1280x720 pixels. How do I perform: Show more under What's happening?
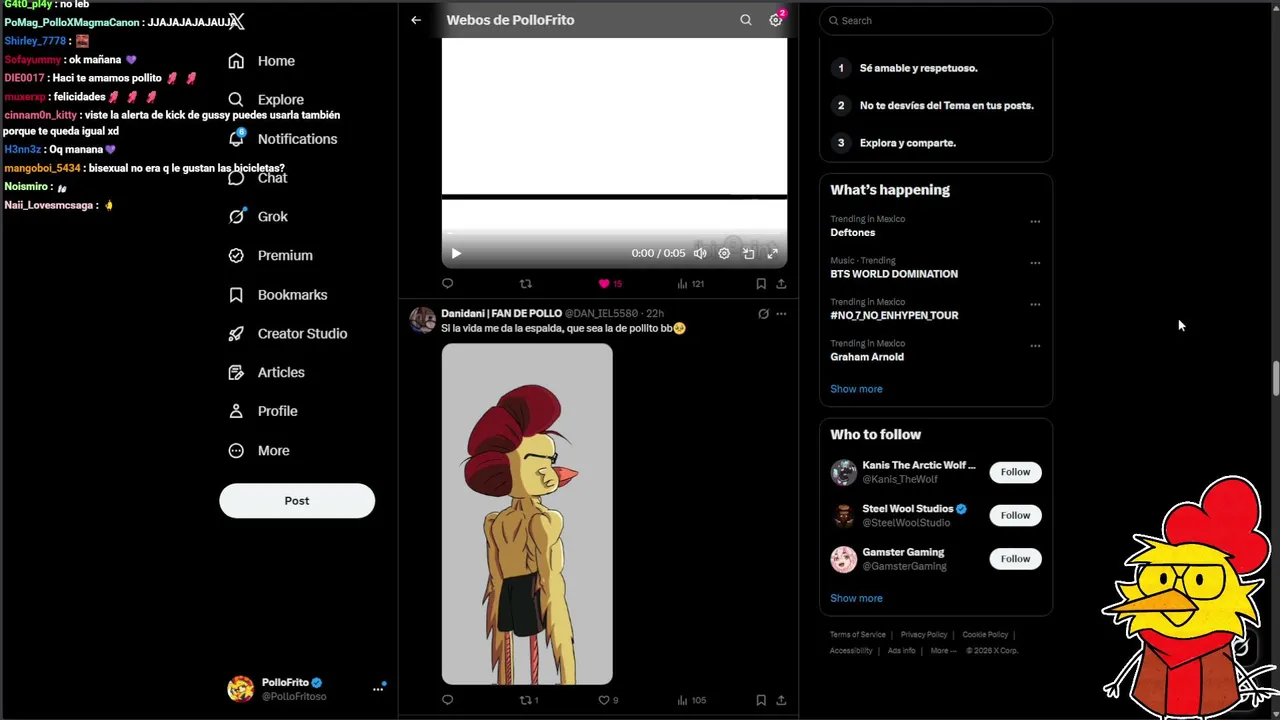(856, 389)
